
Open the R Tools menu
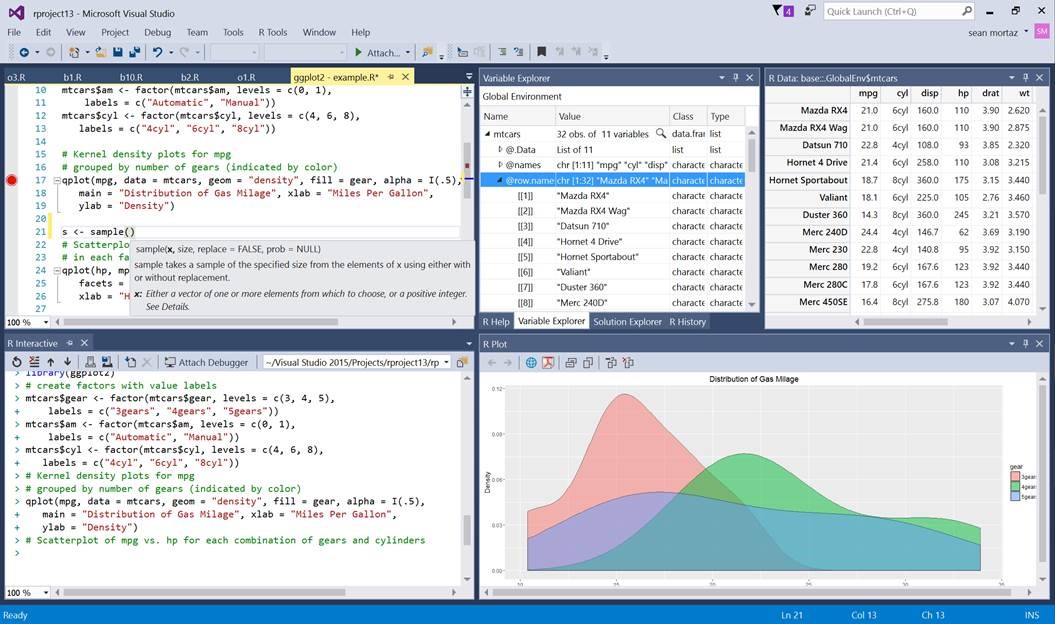click(x=272, y=31)
